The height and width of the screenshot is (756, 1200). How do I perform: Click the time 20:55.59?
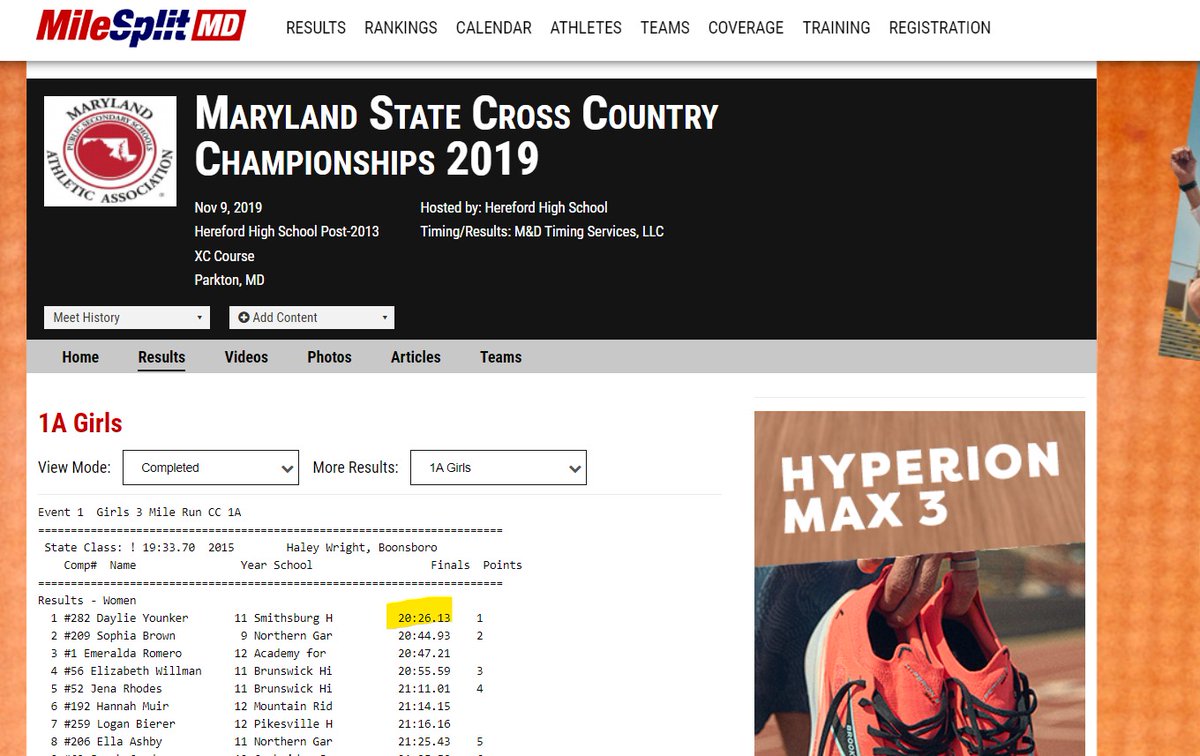[x=424, y=671]
